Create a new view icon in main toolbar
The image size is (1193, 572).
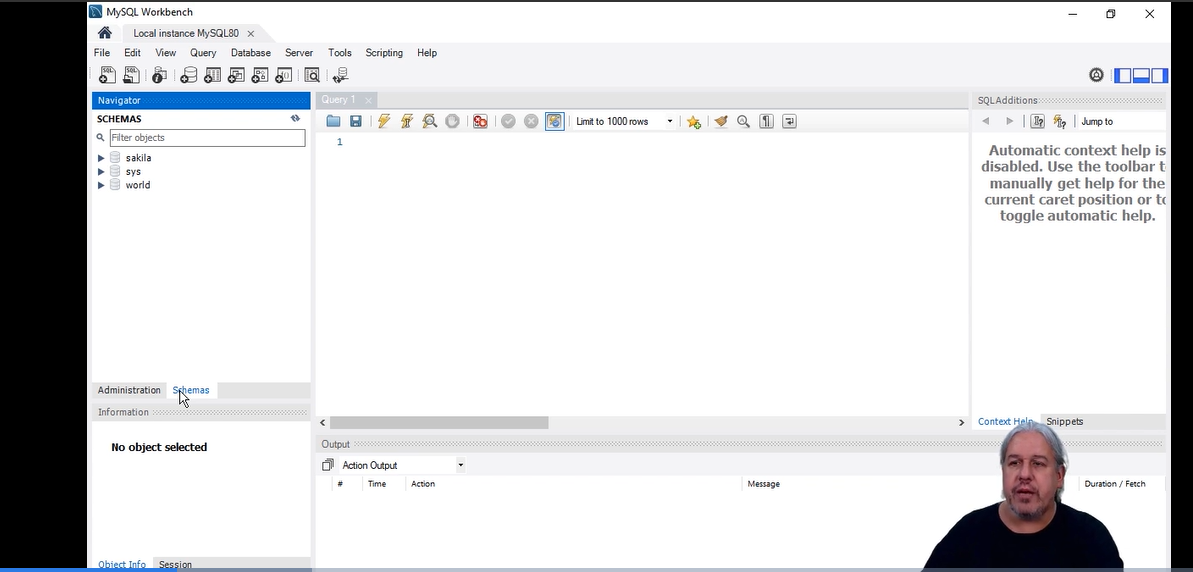point(236,75)
